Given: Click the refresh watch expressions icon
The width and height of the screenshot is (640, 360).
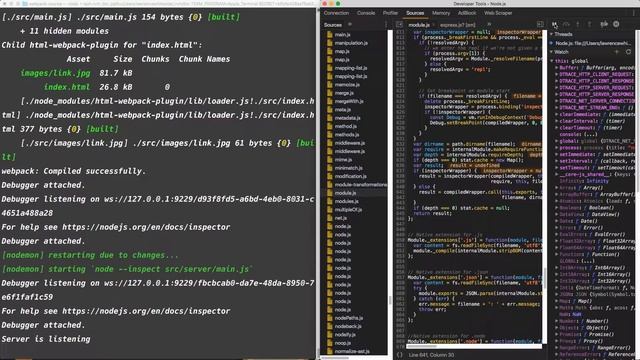Looking at the screenshot, I should point(629,52).
